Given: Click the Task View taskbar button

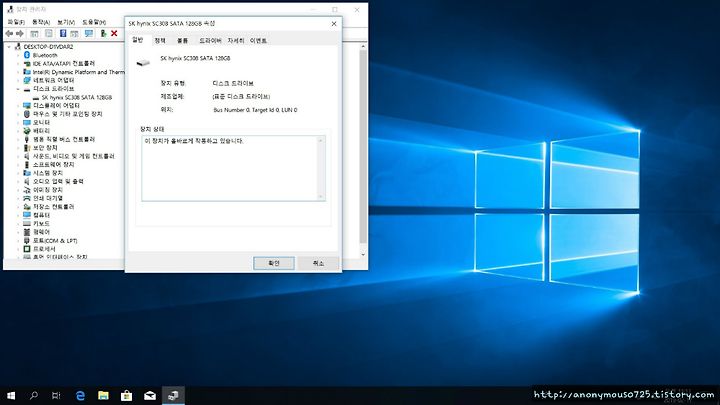Looking at the screenshot, I should pos(56,395).
